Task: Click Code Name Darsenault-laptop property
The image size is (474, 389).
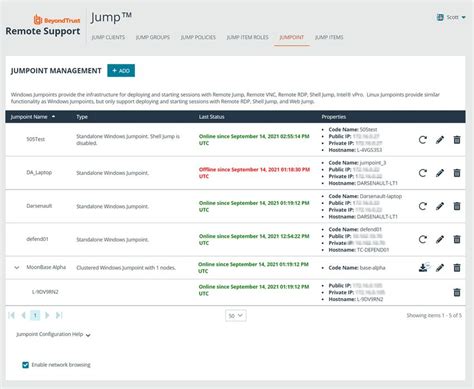Action: tap(365, 196)
